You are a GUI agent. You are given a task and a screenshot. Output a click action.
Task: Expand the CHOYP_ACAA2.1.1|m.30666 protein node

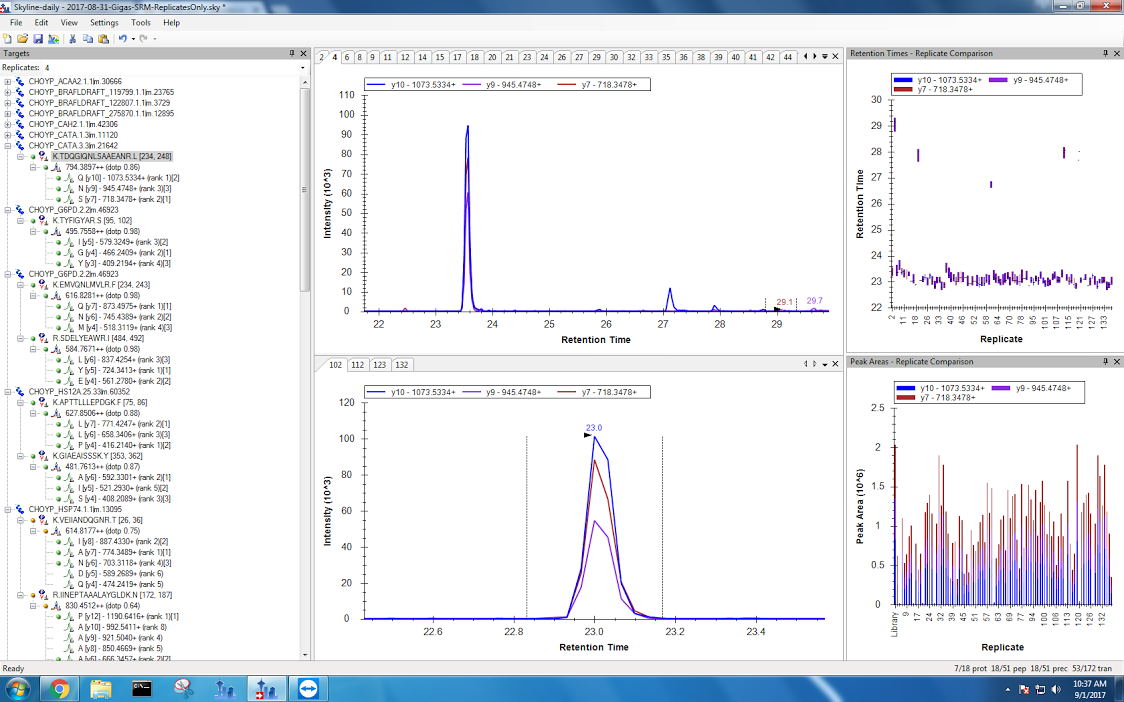tap(8, 82)
